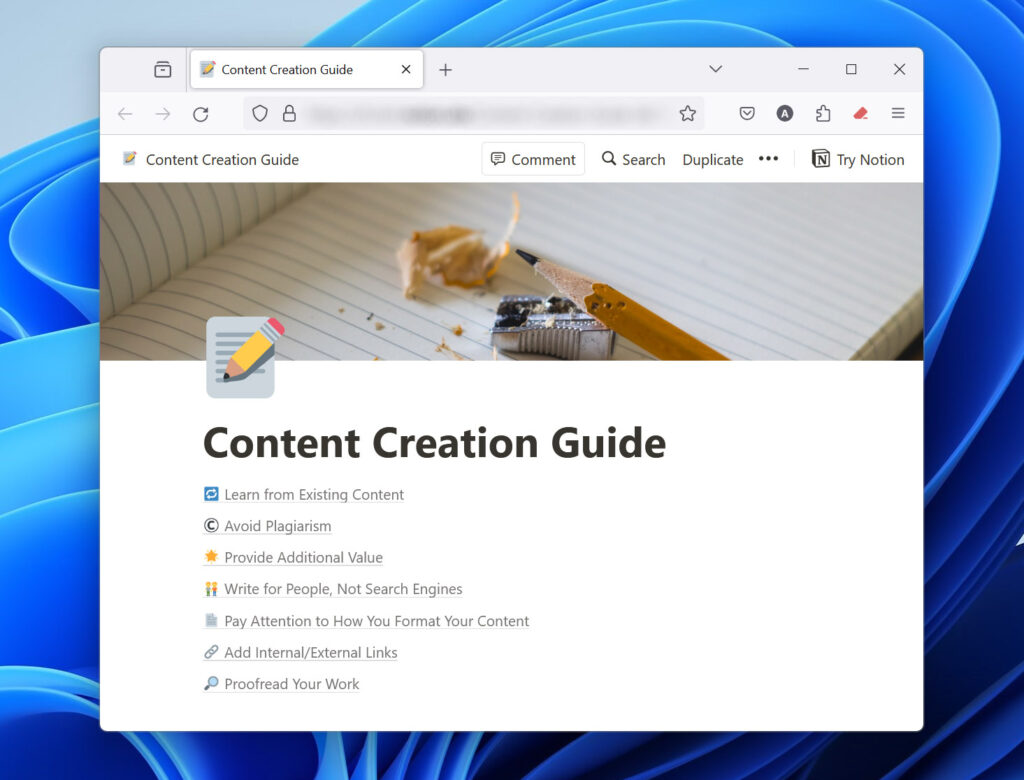Open Firefox hamburger application menu
This screenshot has width=1024, height=780.
click(x=898, y=114)
